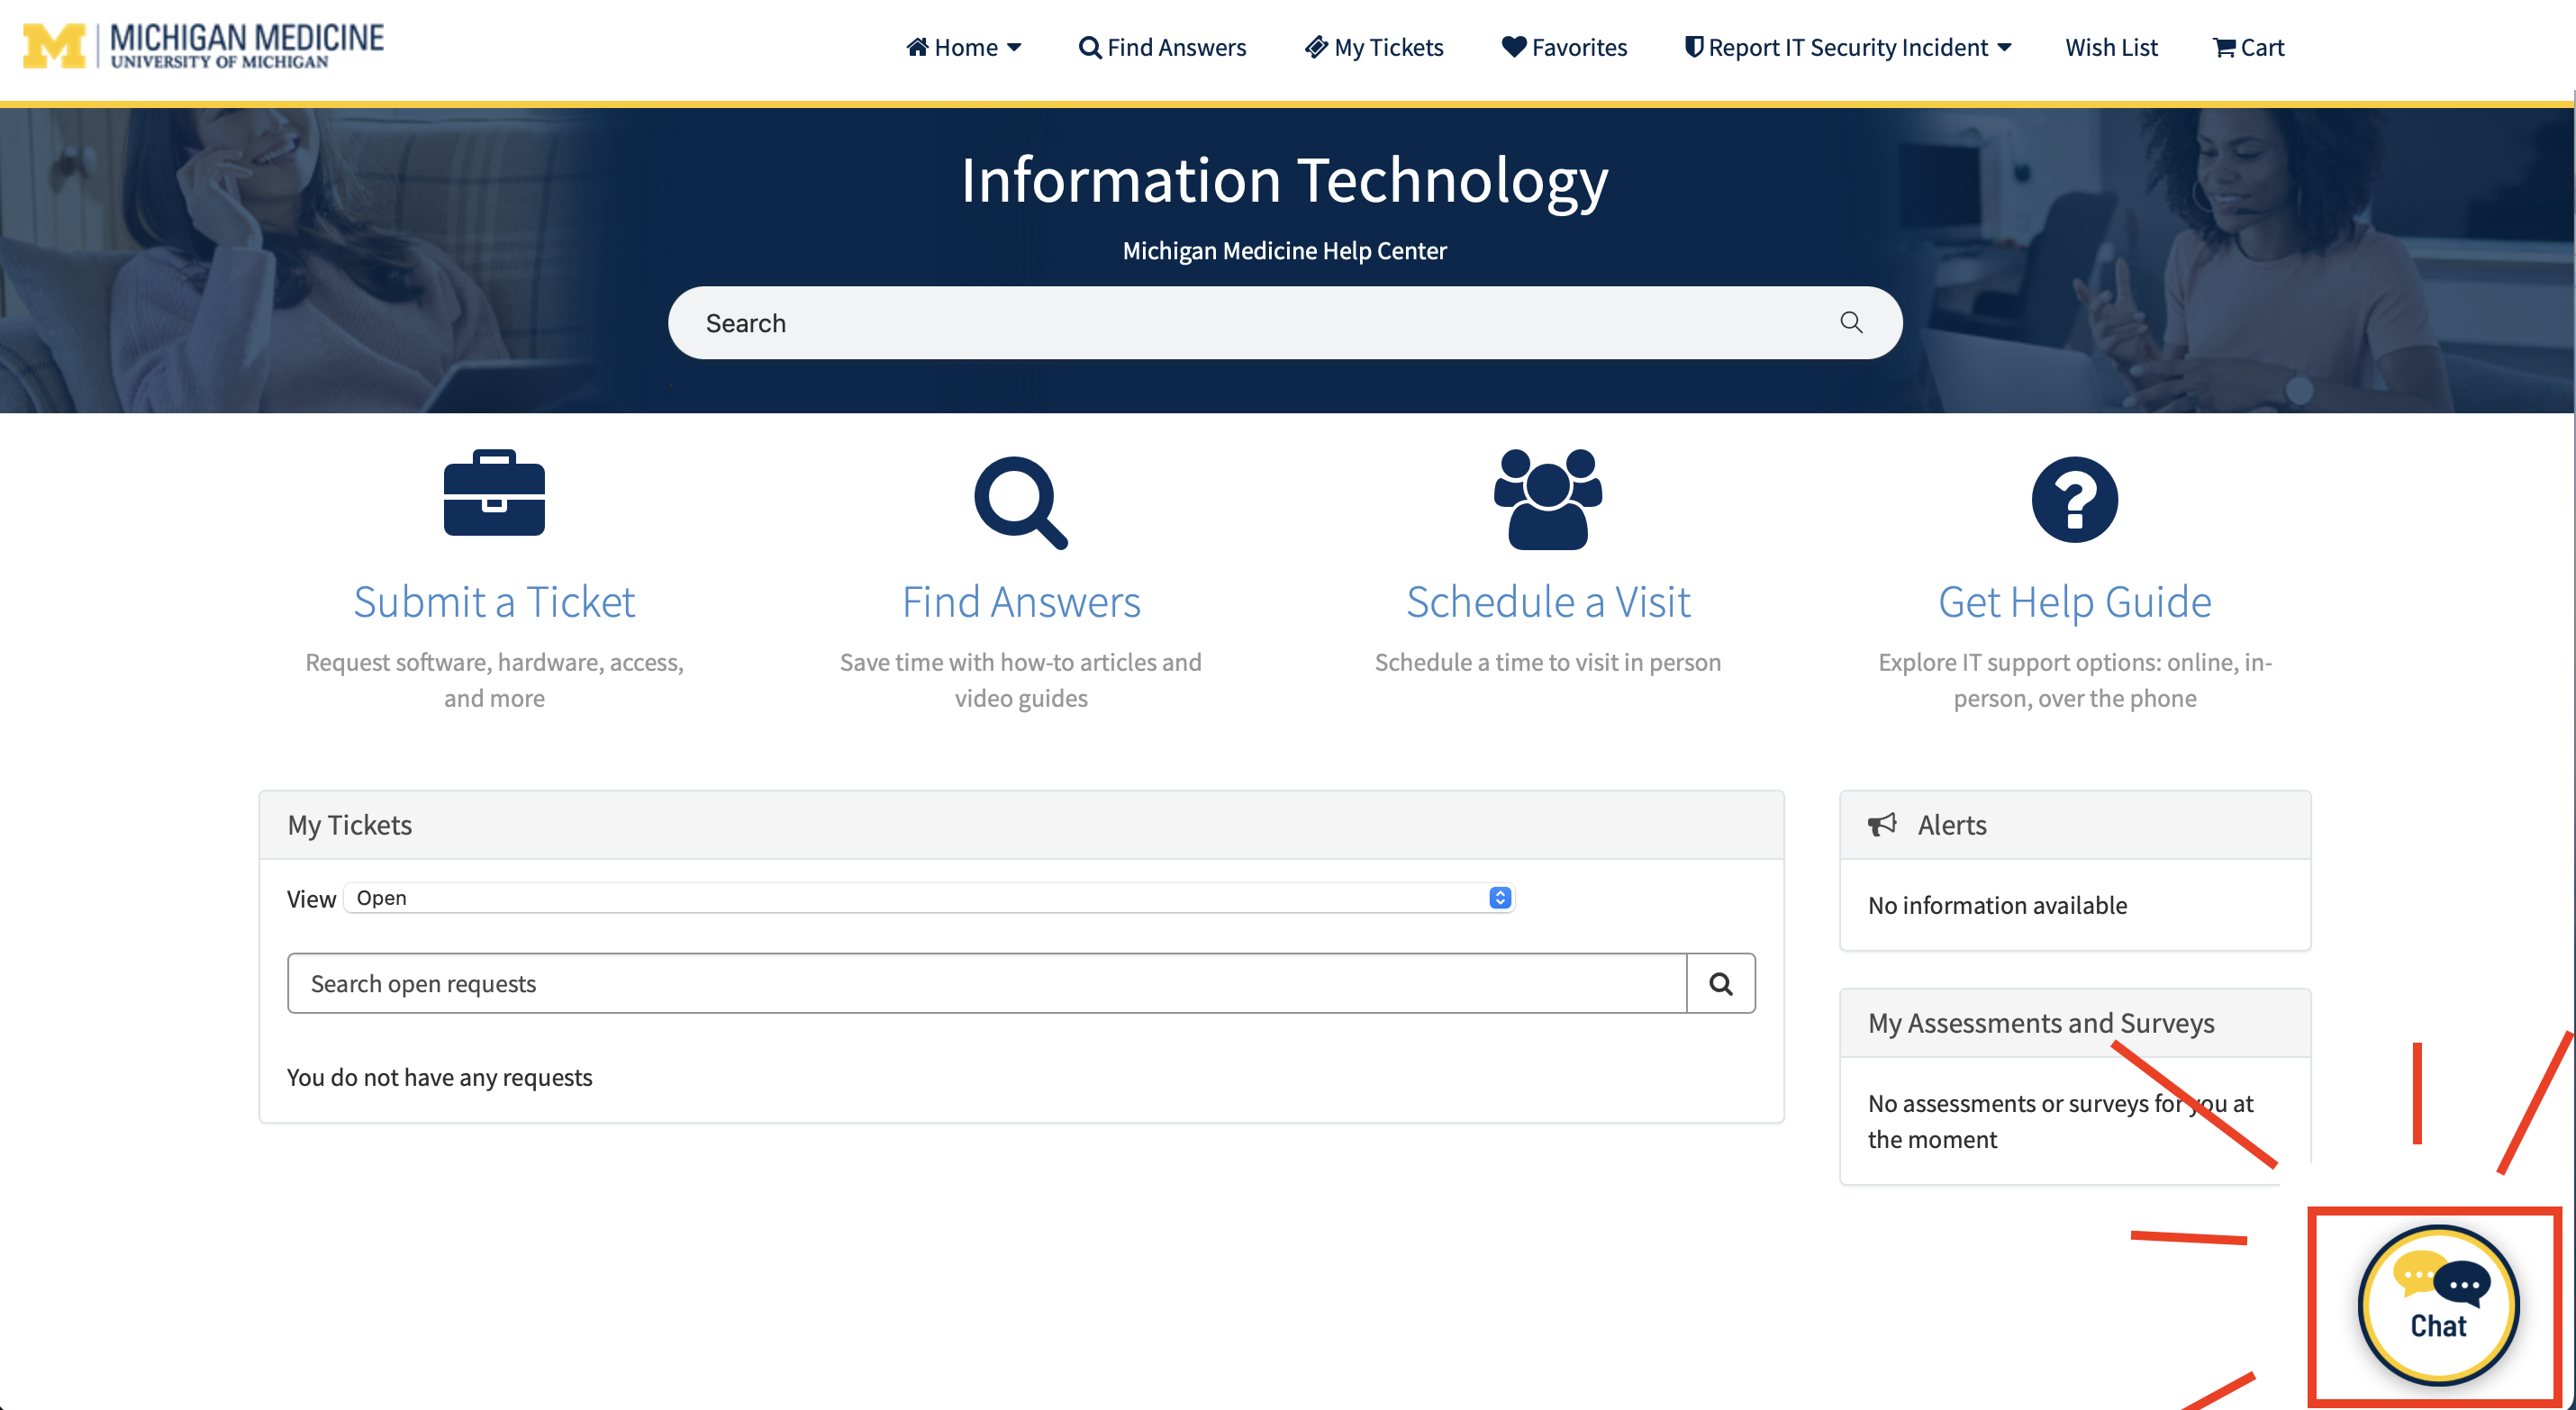Click the shield icon for IT Security Incident
The image size is (2576, 1410).
tap(1693, 45)
